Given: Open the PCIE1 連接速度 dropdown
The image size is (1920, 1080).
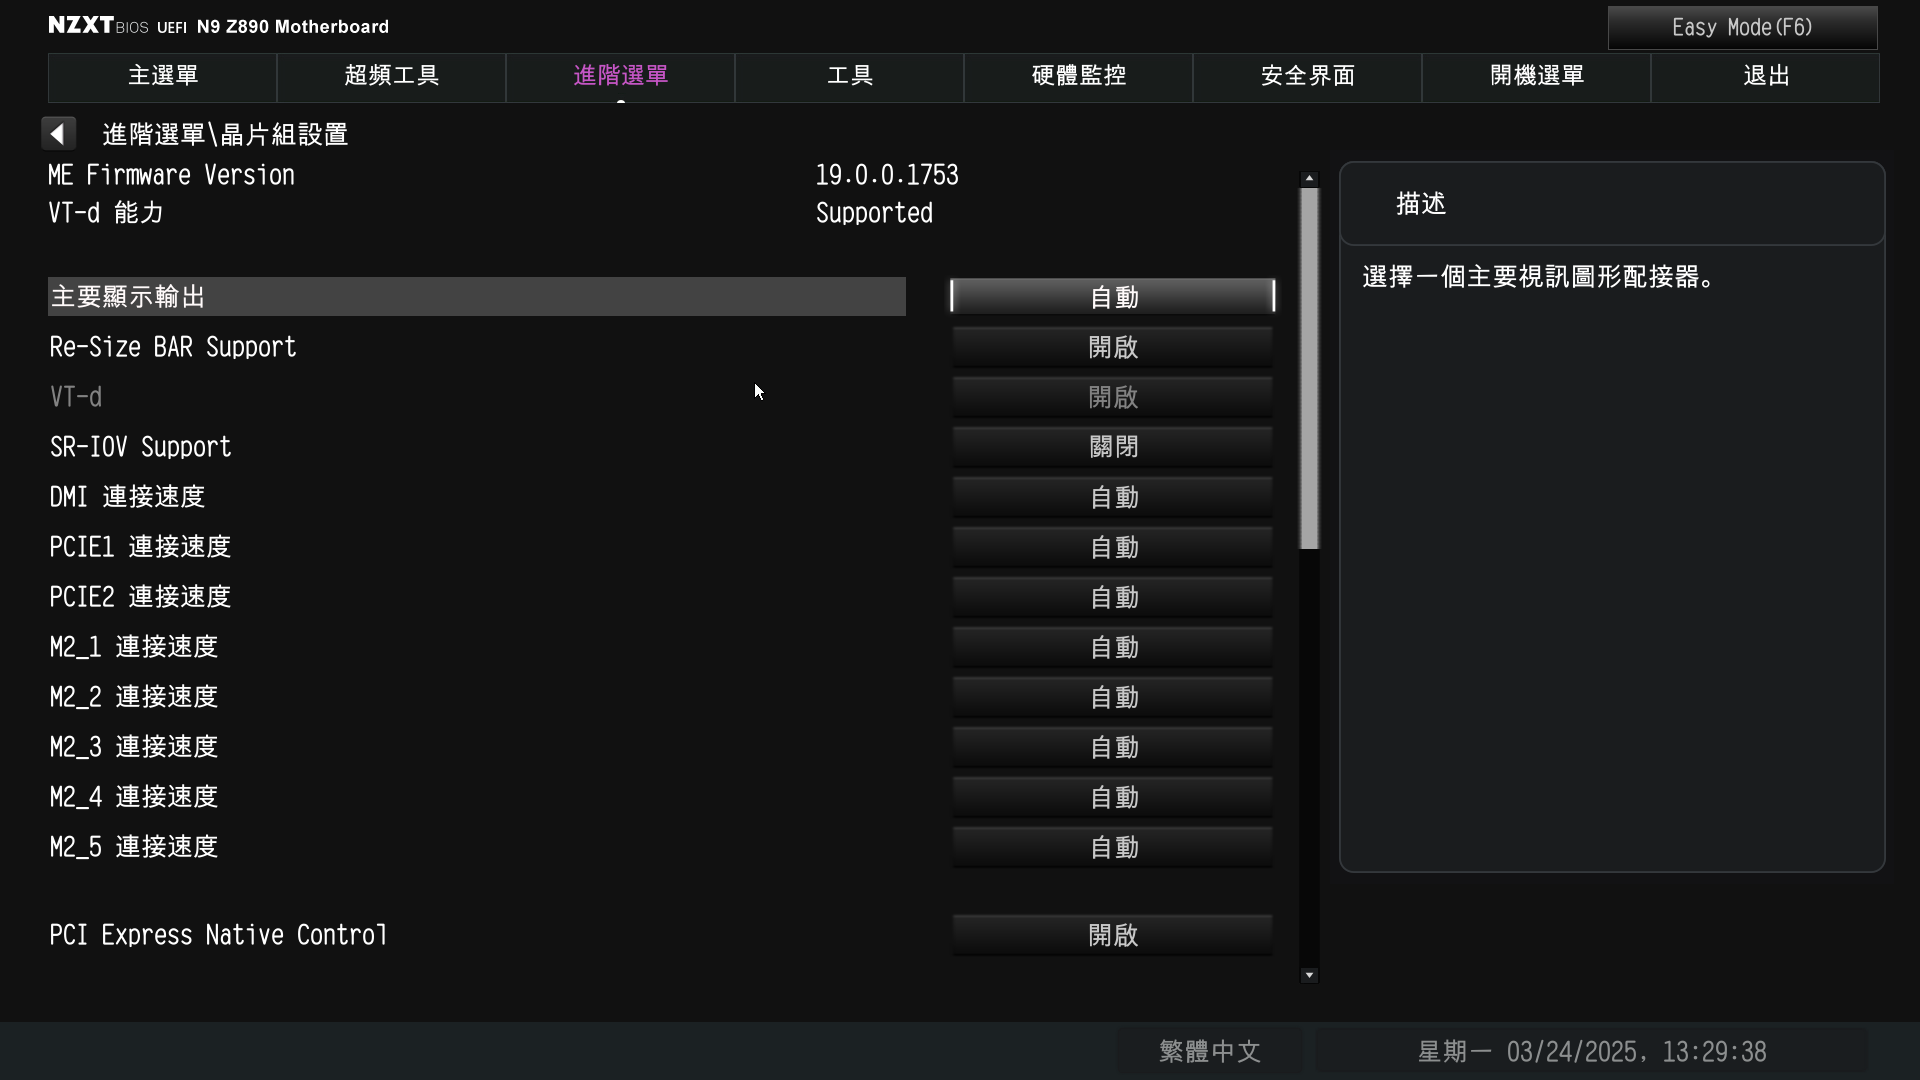Looking at the screenshot, I should pyautogui.click(x=1112, y=547).
